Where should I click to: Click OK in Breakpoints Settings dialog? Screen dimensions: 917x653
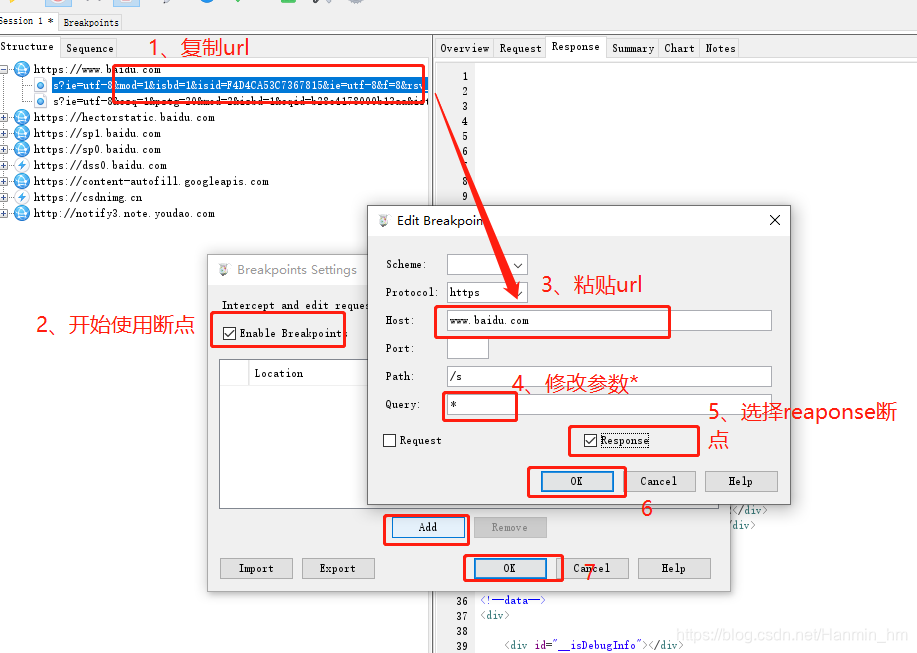[510, 568]
